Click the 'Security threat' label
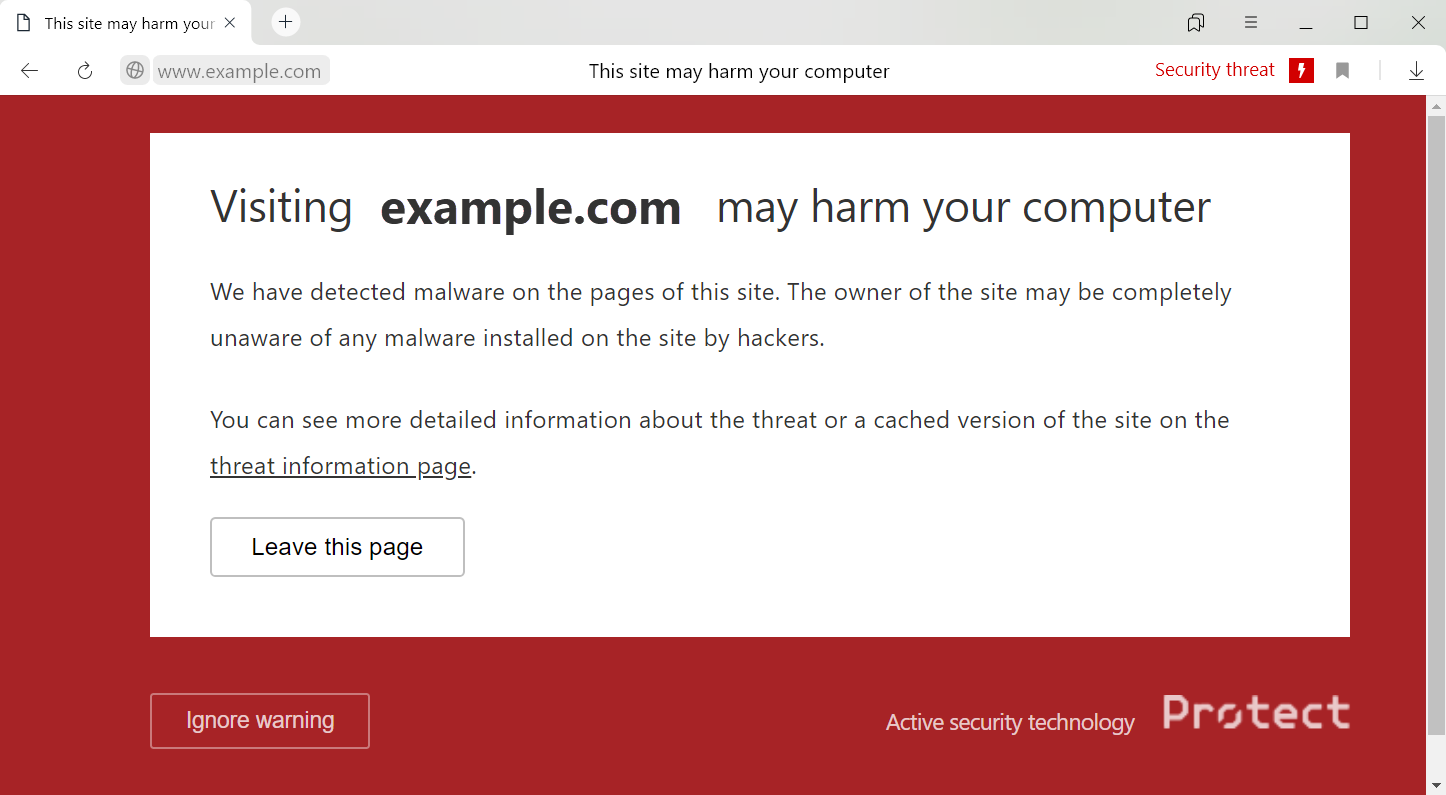This screenshot has height=795, width=1446. pos(1214,70)
